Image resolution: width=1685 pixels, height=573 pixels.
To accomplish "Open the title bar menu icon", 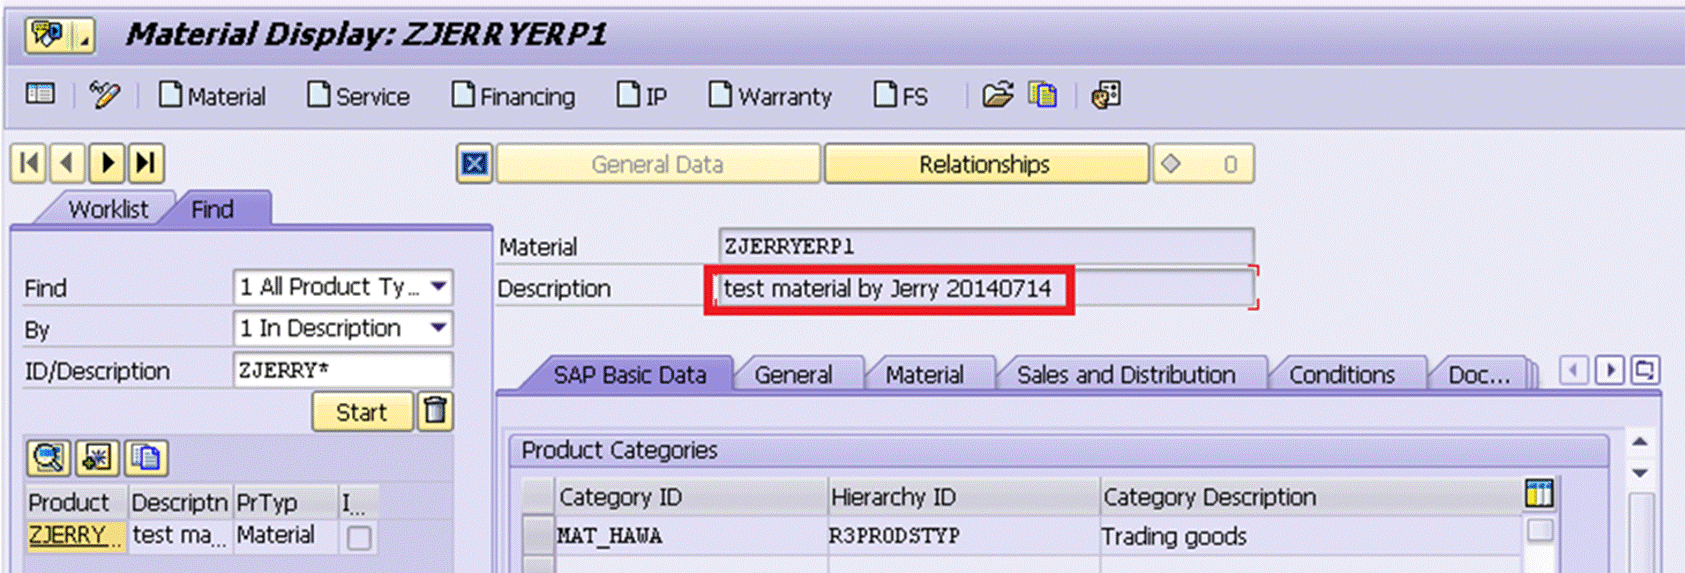I will tap(59, 36).
